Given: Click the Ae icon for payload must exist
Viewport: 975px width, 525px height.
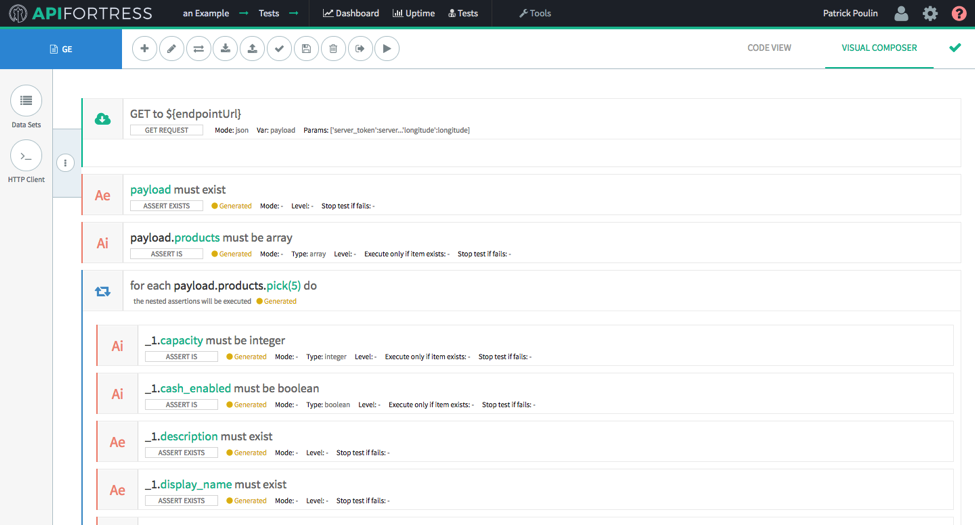Looking at the screenshot, I should pos(103,195).
